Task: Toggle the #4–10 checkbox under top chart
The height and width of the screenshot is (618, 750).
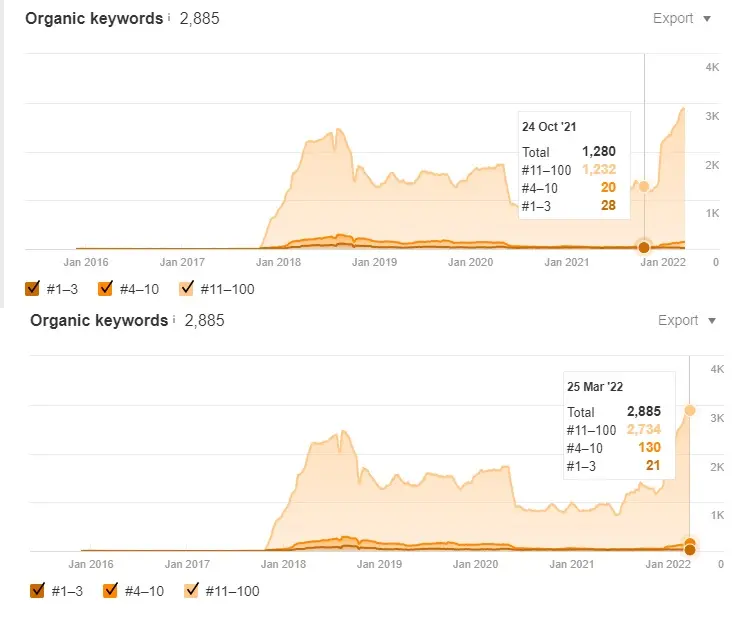Action: coord(105,289)
